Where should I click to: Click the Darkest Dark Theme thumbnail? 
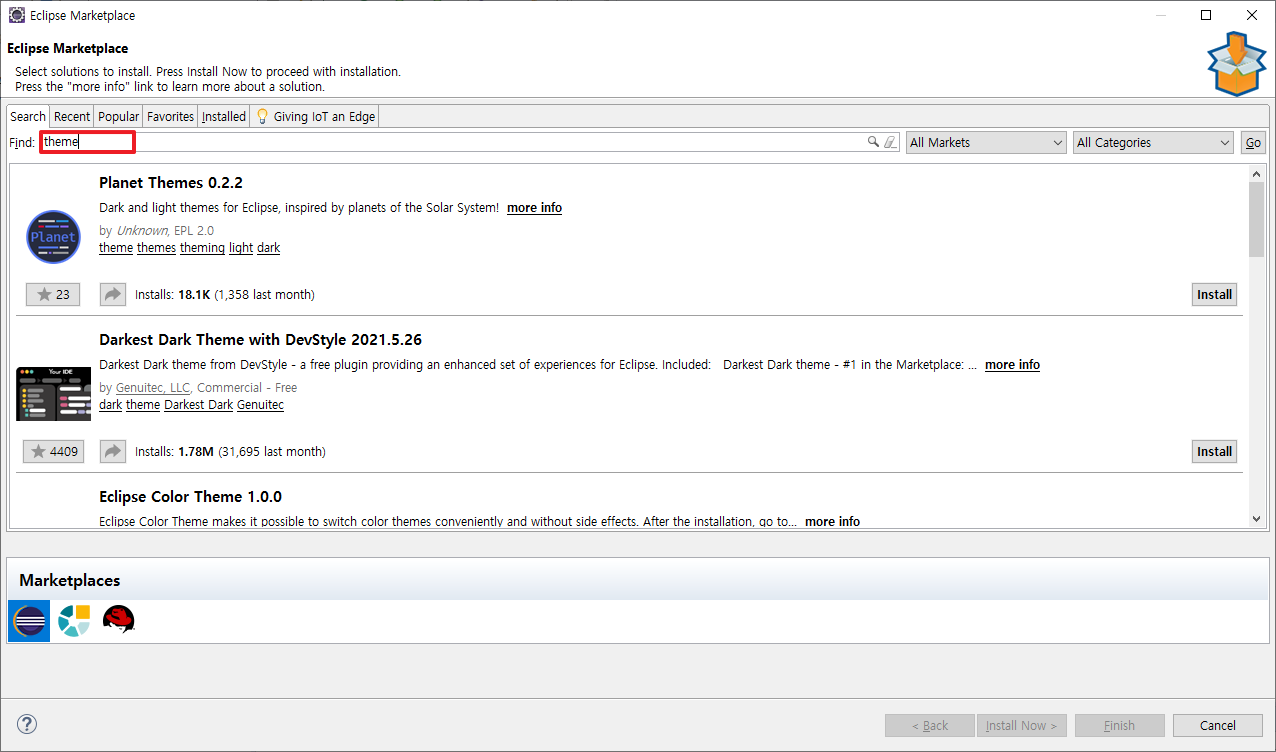[x=53, y=394]
